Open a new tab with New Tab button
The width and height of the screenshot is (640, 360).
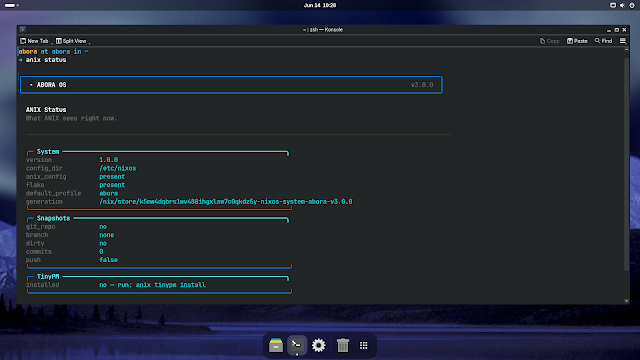tap(34, 41)
